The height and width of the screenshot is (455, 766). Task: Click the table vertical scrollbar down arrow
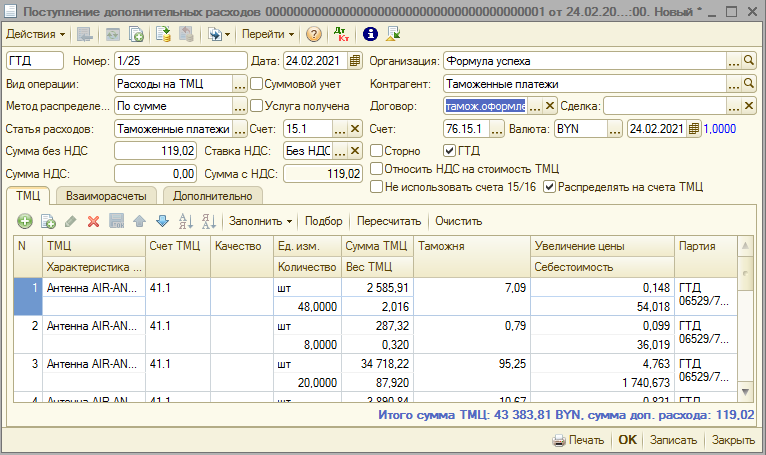pos(745,390)
